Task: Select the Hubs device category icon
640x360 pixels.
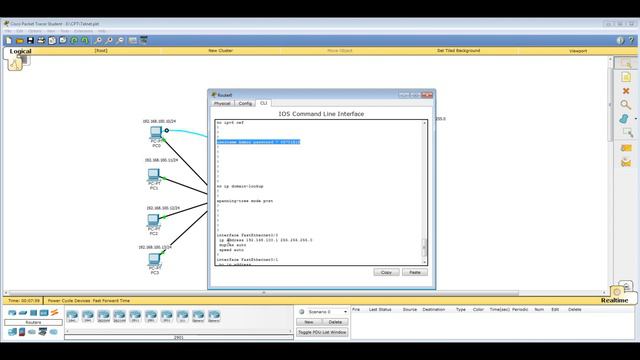Action: 33,313
